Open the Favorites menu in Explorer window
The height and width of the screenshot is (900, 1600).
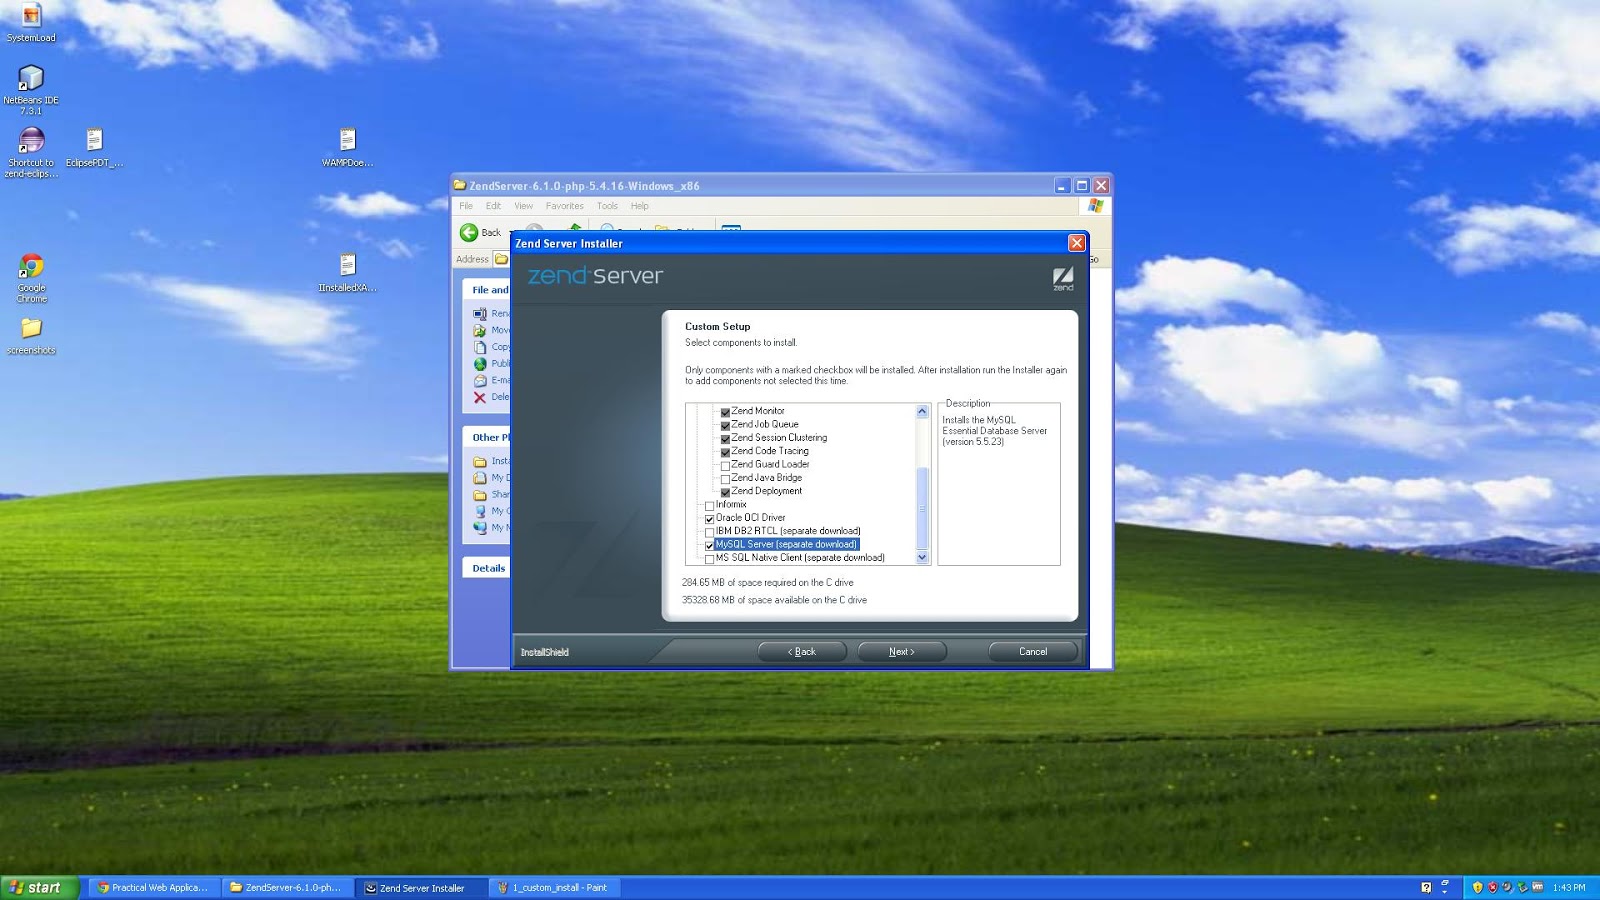[x=565, y=206]
